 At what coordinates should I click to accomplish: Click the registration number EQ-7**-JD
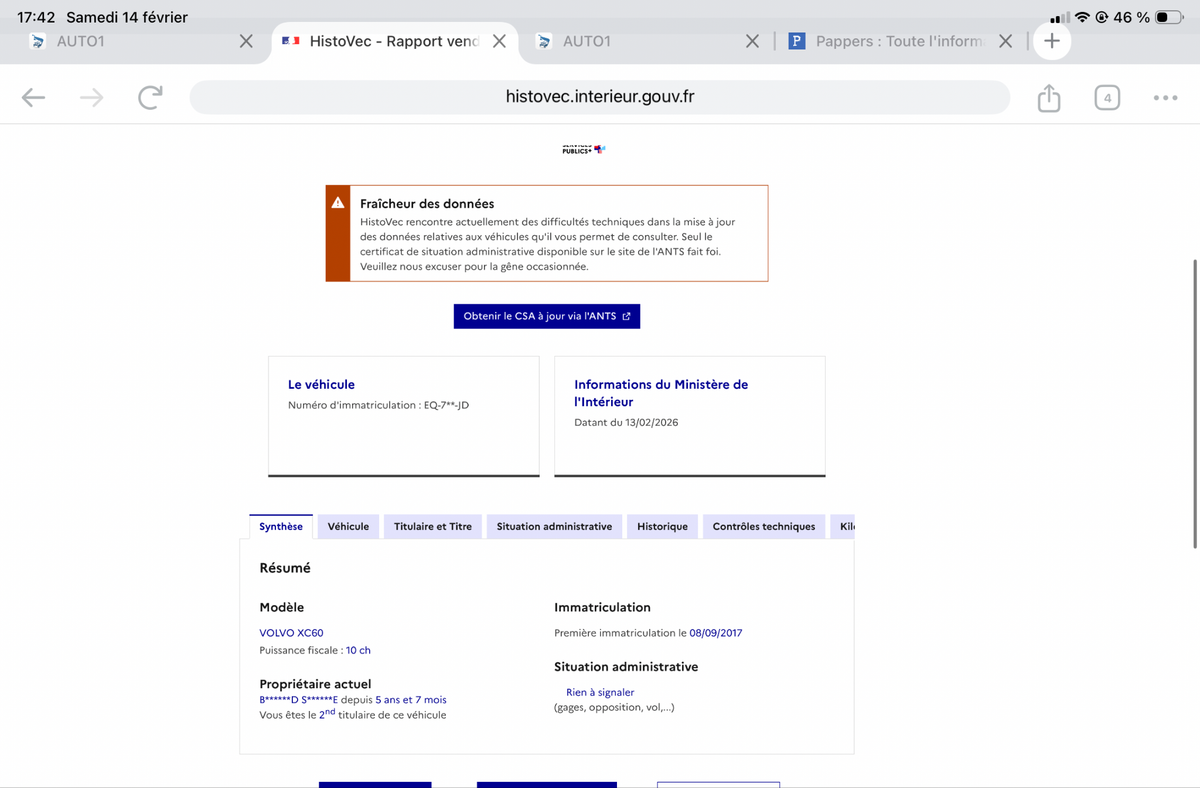coord(447,405)
